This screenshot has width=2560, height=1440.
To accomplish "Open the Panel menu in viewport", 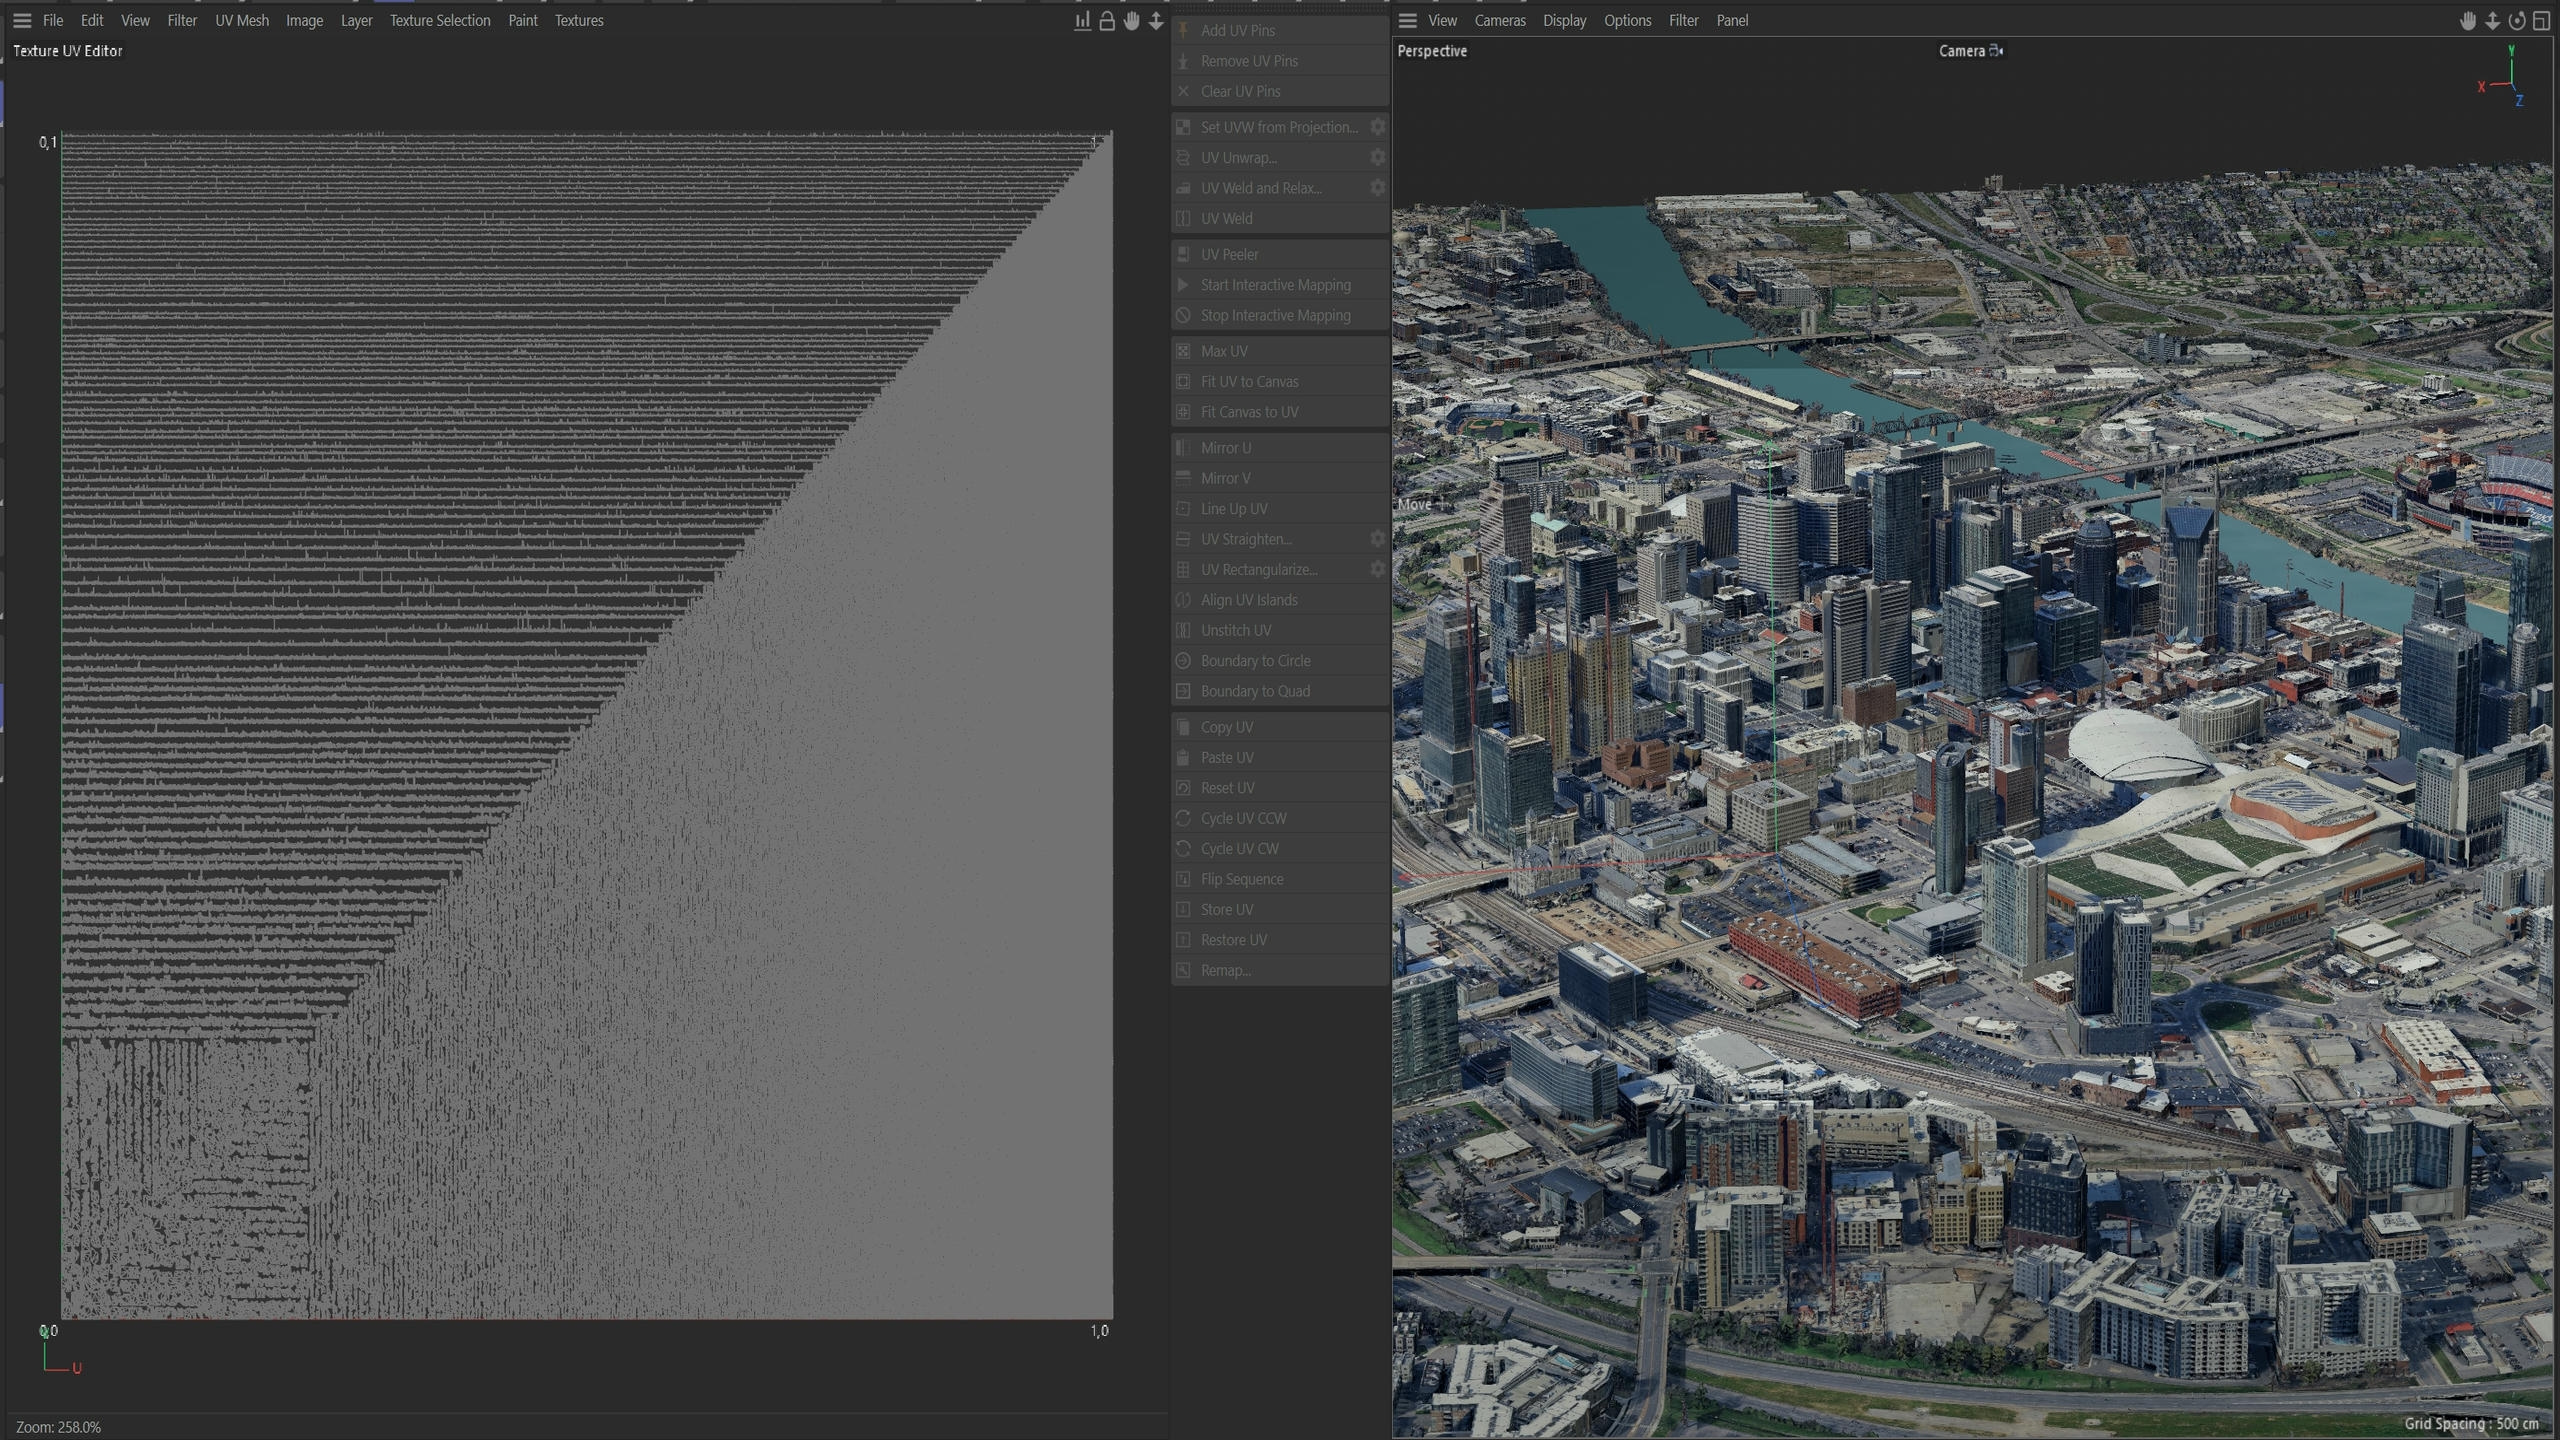I will click(x=1732, y=20).
